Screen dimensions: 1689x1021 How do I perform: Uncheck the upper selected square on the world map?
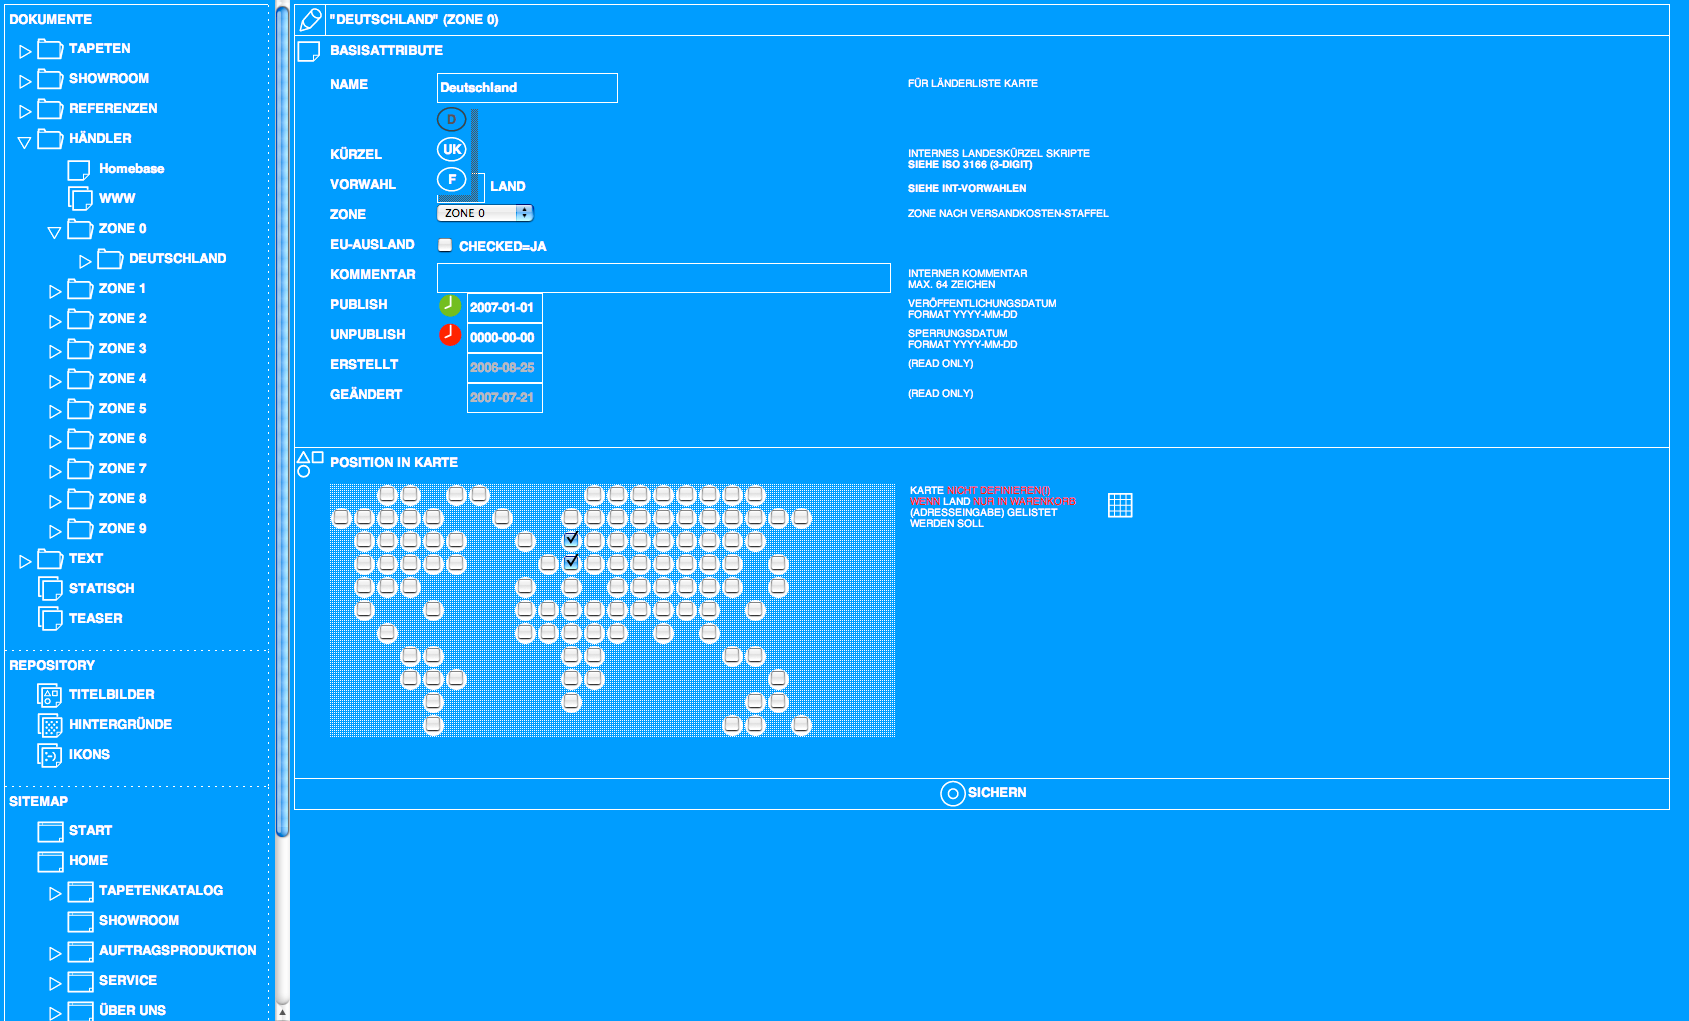(571, 538)
